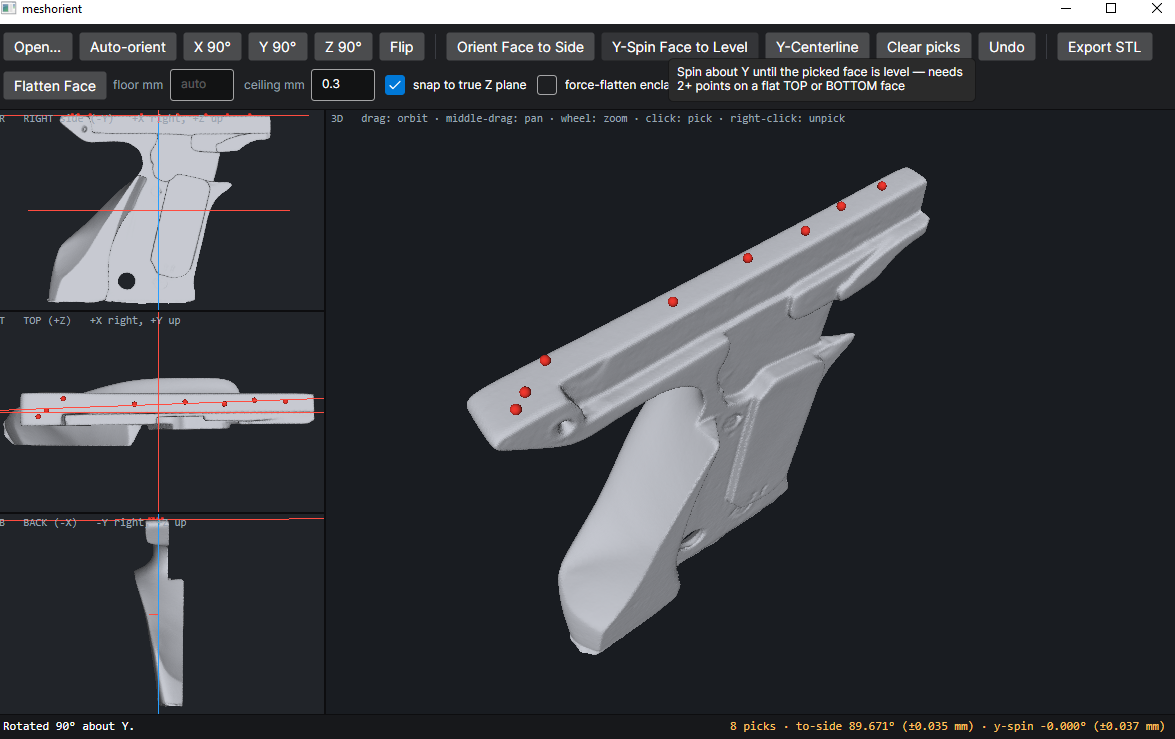Viewport: 1175px width, 739px height.
Task: Click the pick point nearest the muzzle tip
Action: 882,186
